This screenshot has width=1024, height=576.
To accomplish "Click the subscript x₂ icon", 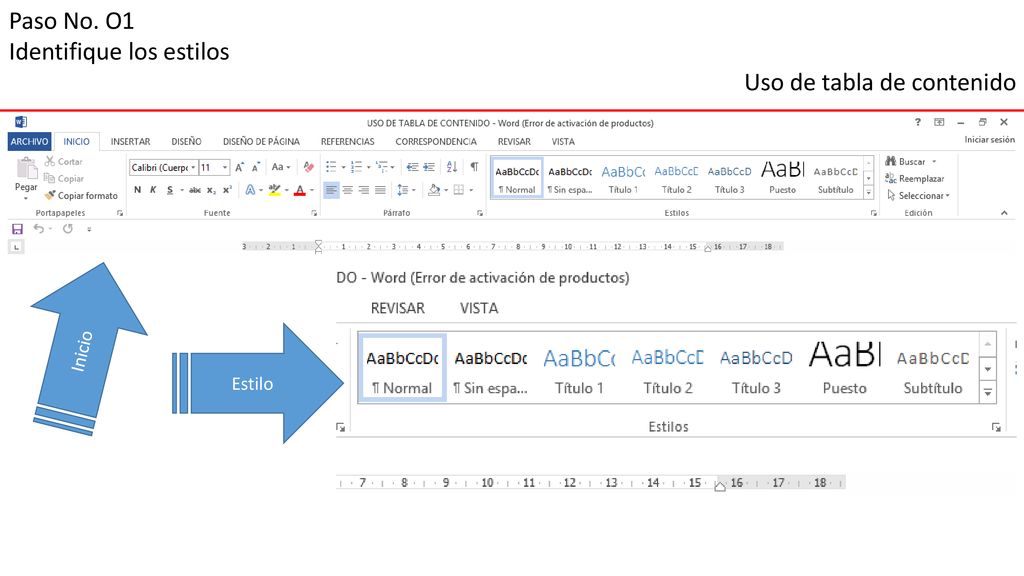I will click(211, 190).
